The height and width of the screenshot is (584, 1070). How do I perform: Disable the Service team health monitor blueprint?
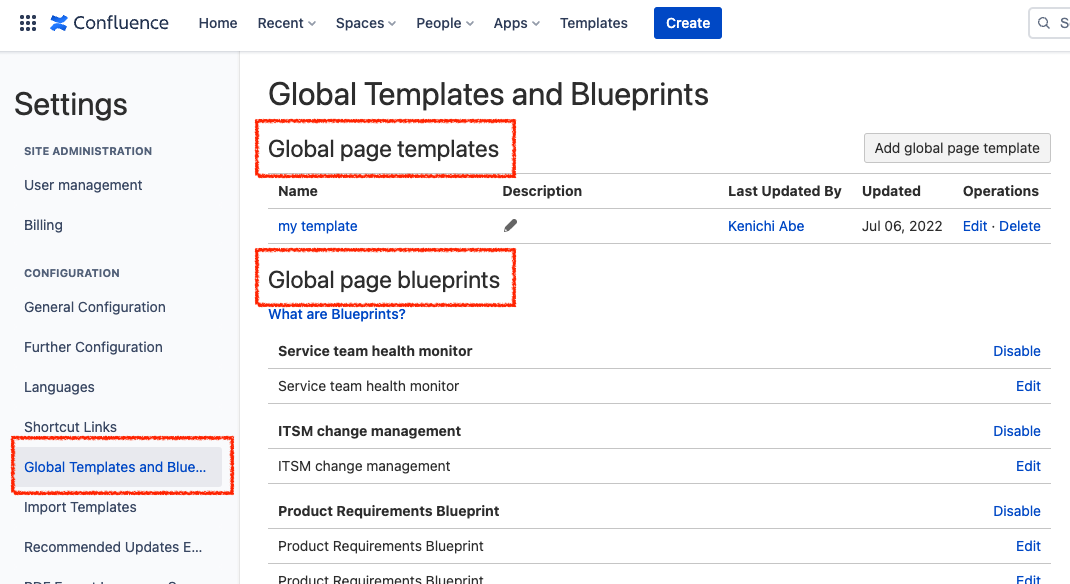(1017, 351)
